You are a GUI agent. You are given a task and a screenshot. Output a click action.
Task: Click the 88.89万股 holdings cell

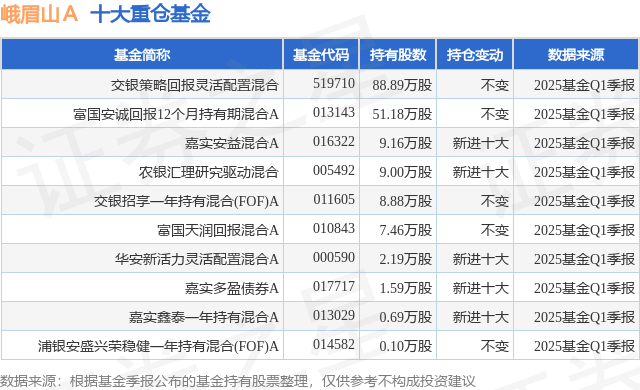click(x=402, y=85)
